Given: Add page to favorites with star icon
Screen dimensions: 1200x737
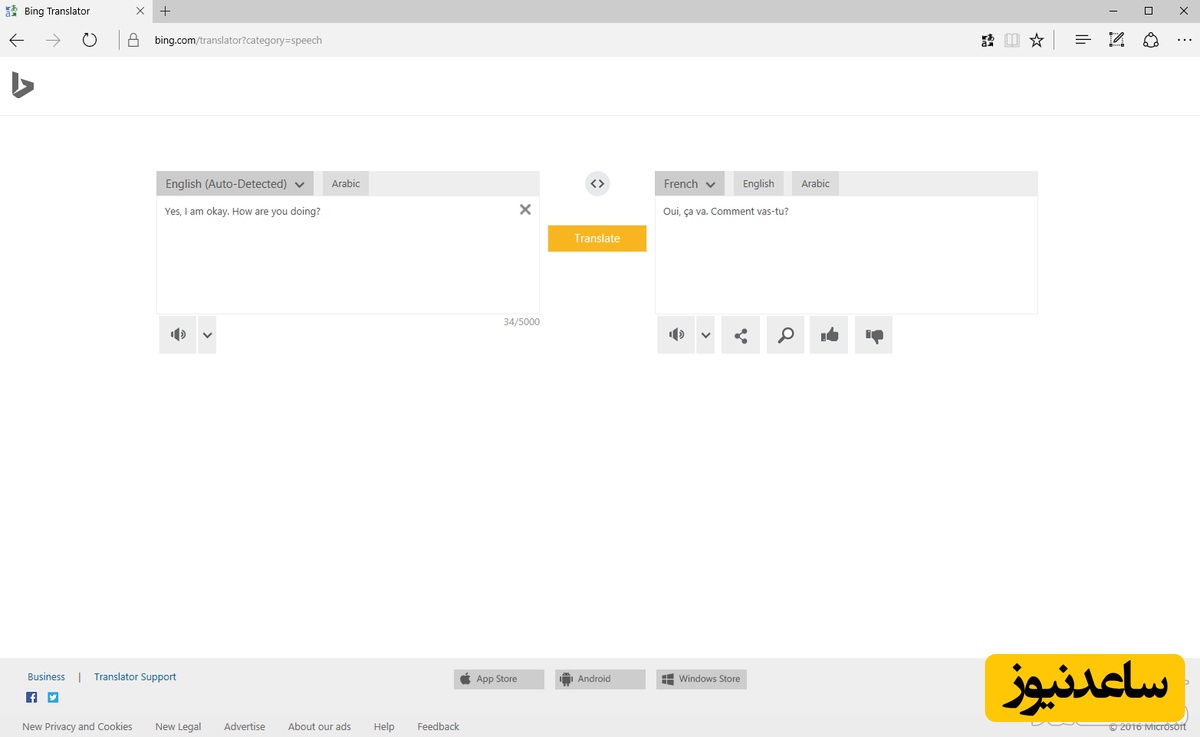Looking at the screenshot, I should pyautogui.click(x=1037, y=40).
